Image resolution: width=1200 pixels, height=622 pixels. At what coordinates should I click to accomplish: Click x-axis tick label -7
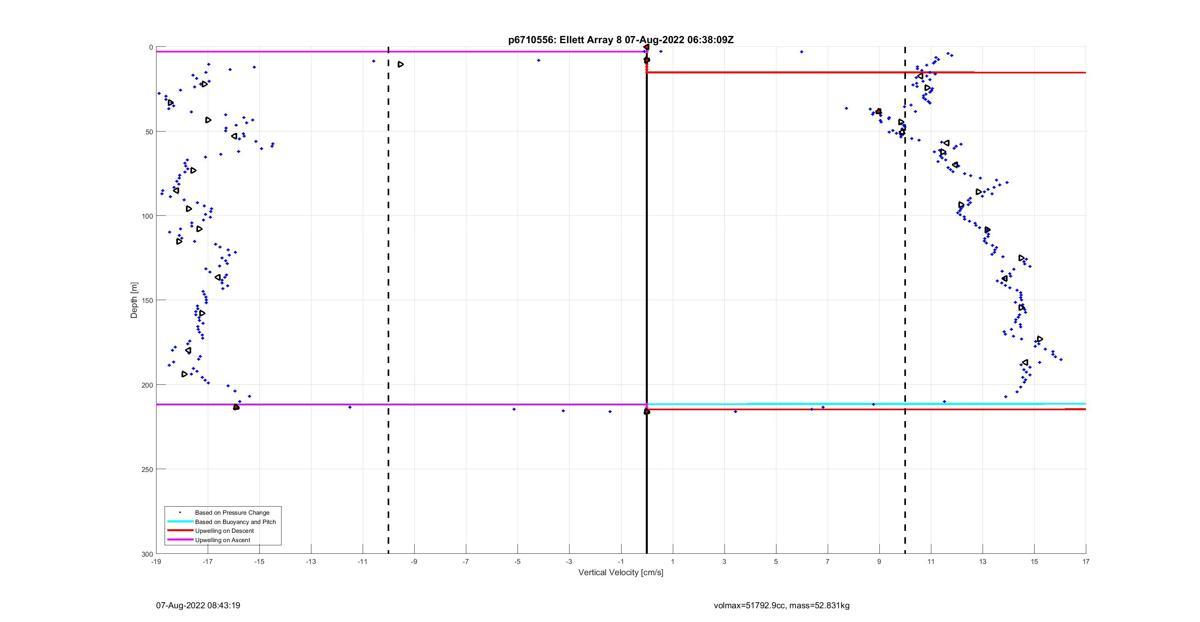(466, 562)
